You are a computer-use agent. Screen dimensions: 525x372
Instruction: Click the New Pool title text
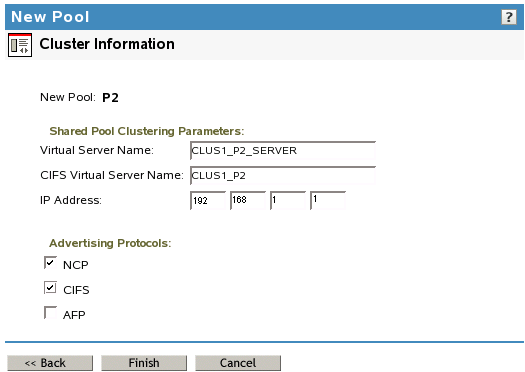[50, 17]
